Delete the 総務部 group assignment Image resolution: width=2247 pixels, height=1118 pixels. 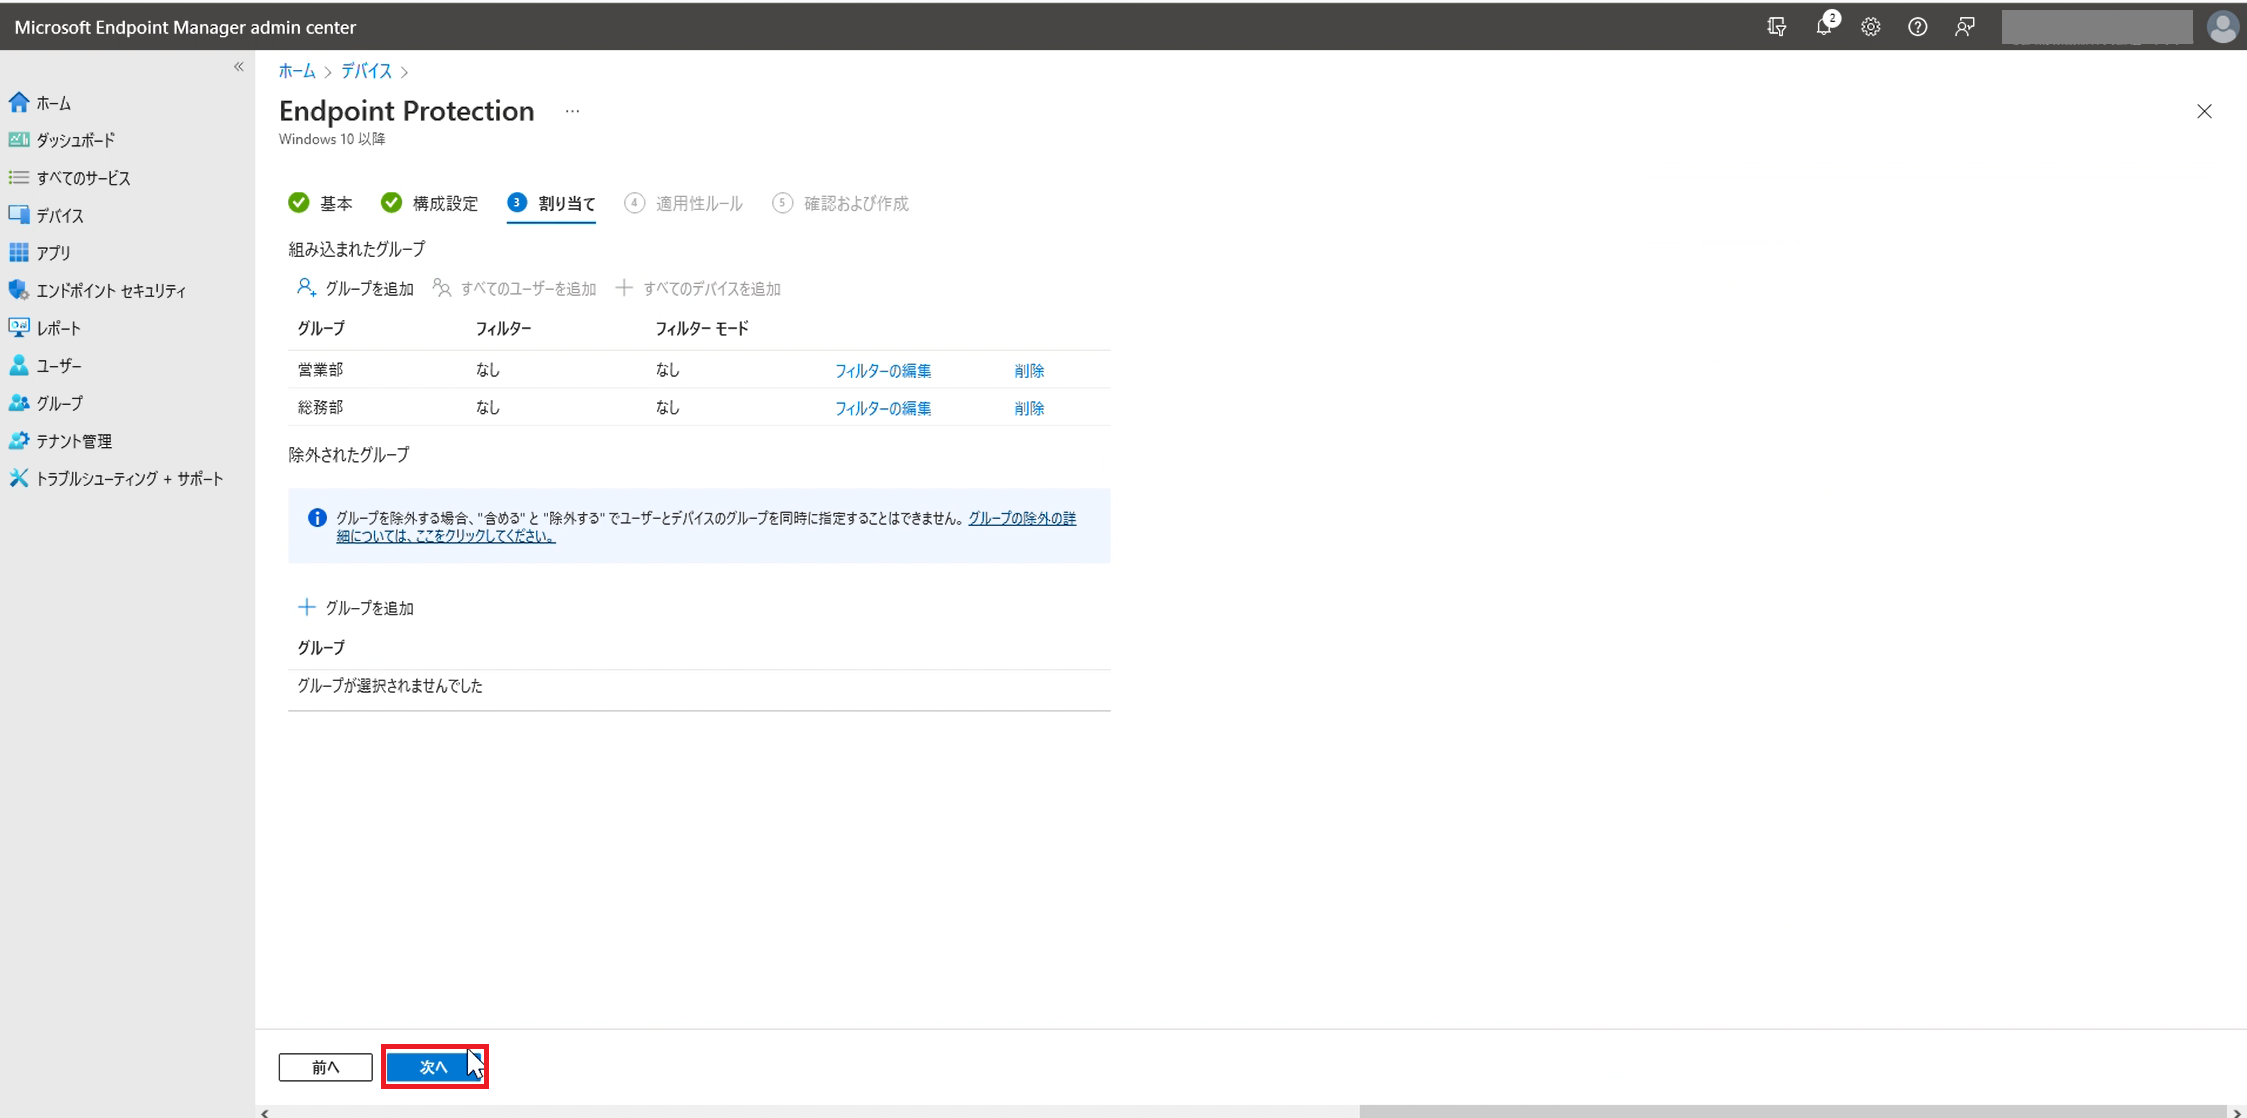coord(1029,408)
